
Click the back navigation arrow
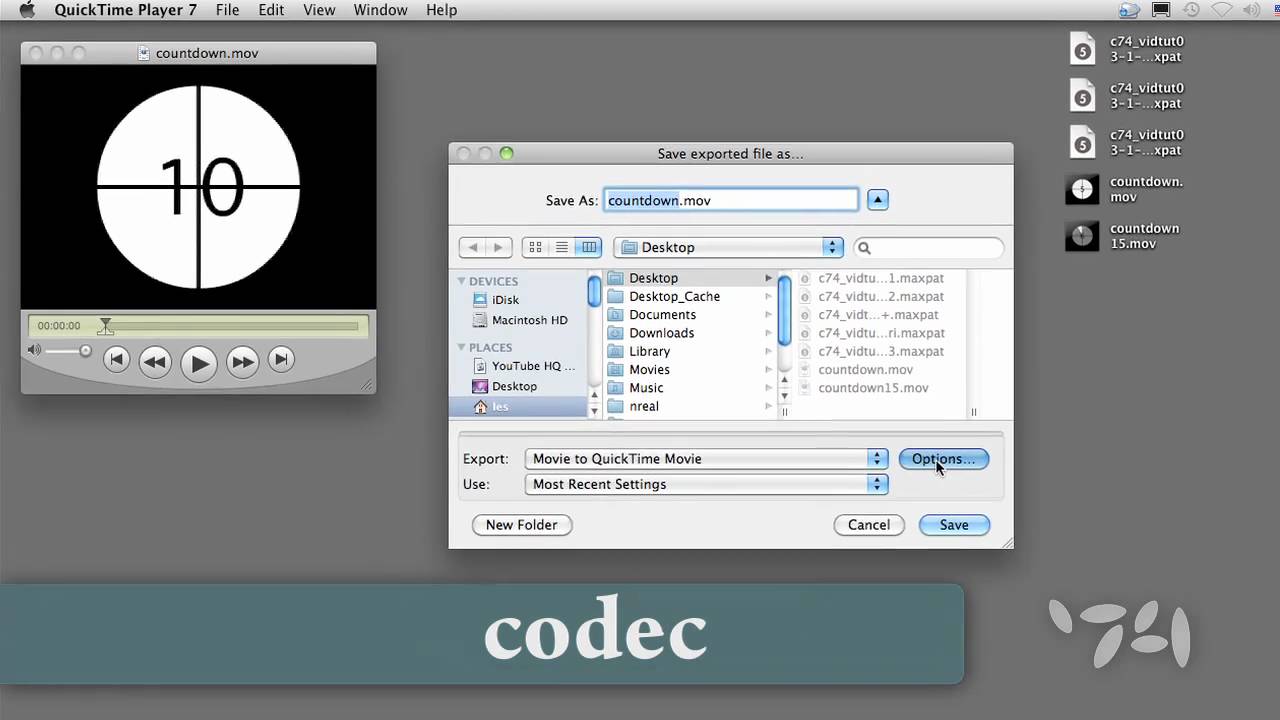[x=473, y=247]
